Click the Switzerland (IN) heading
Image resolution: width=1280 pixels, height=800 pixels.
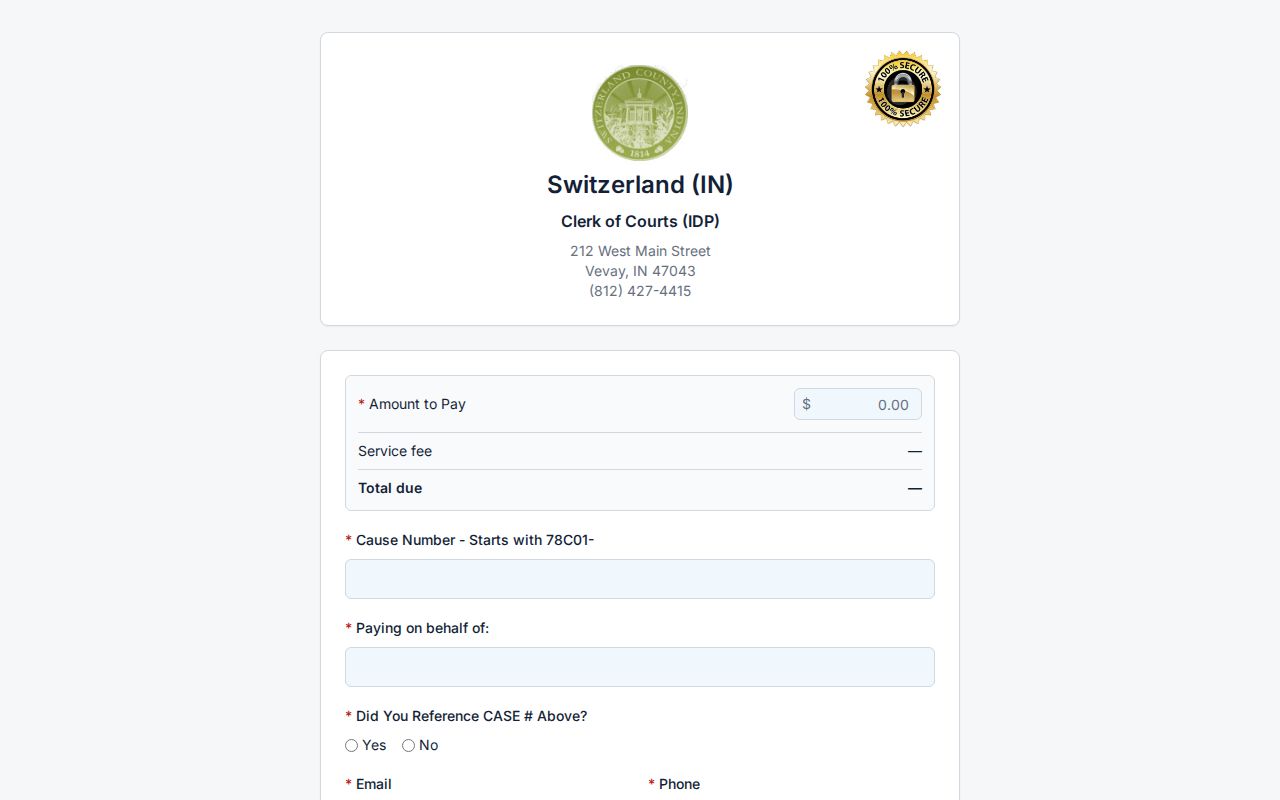(x=640, y=184)
